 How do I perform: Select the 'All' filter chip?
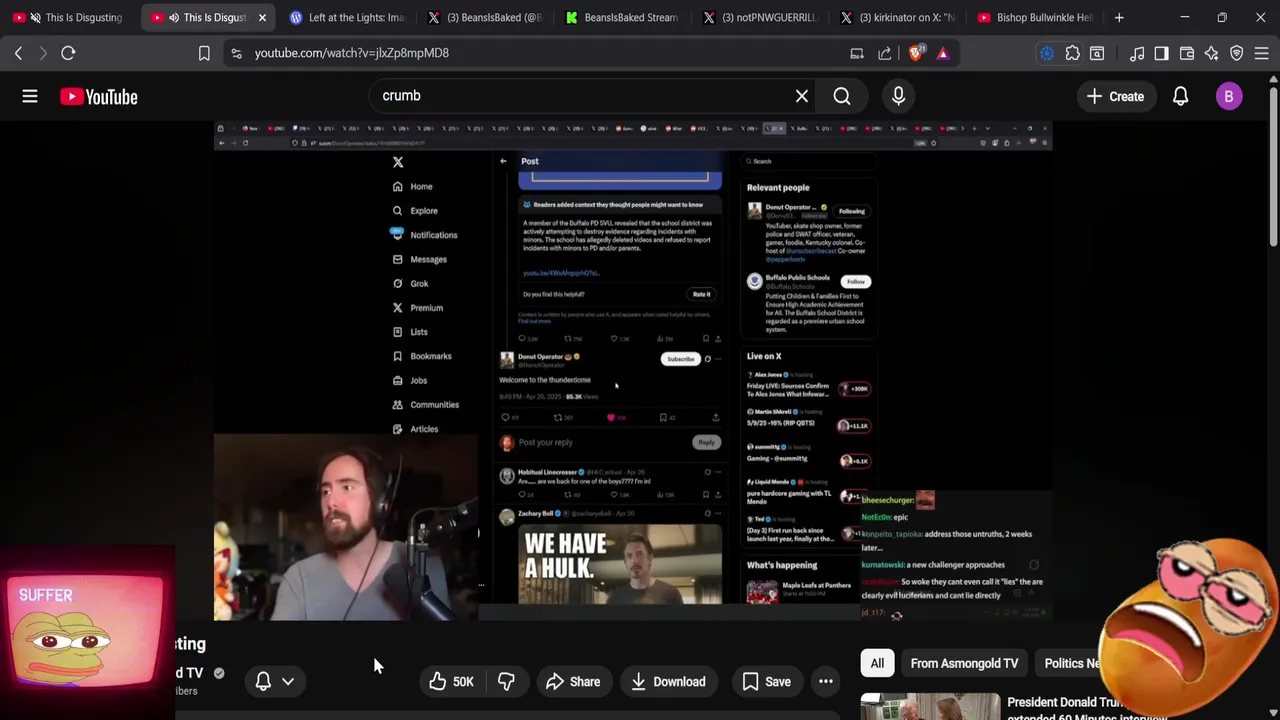877,663
